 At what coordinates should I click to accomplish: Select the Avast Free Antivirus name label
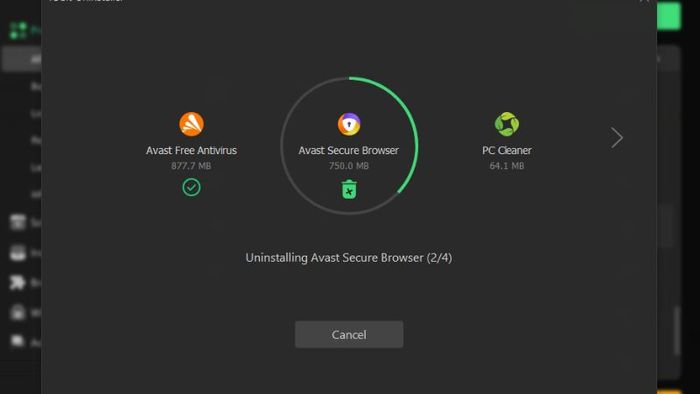tap(192, 150)
